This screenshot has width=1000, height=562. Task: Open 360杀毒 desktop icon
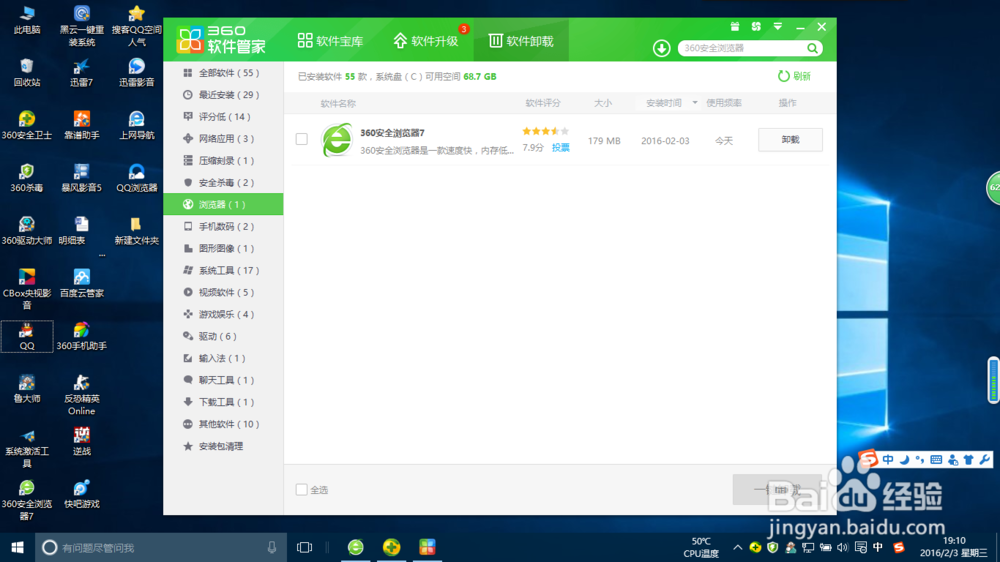(x=27, y=178)
